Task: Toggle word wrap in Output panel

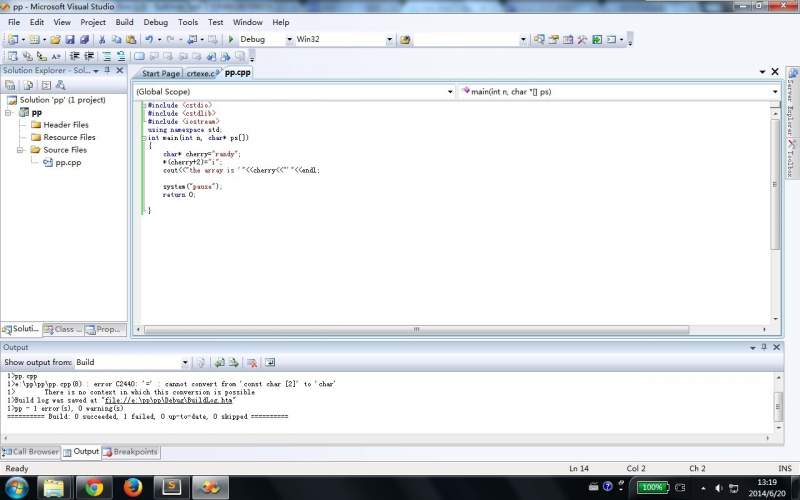Action: tap(270, 362)
